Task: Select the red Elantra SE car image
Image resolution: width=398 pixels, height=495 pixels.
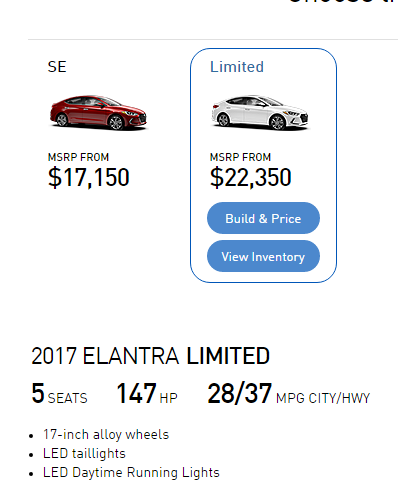Action: tap(98, 112)
